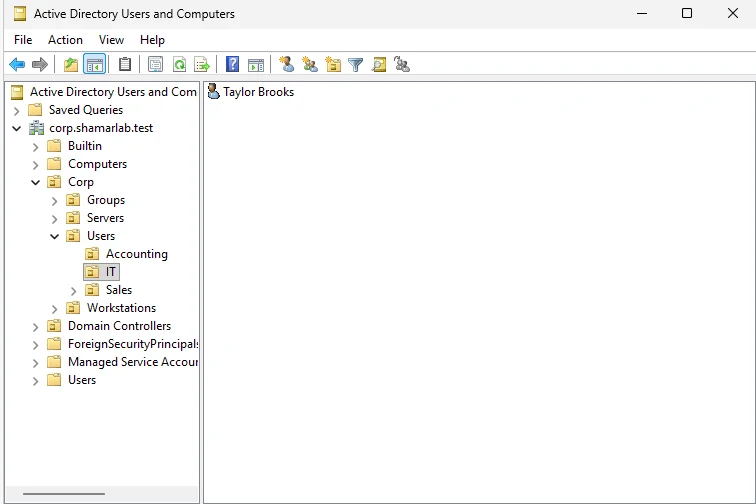This screenshot has height=504, width=756.
Task: Click the Active Directory title bar app icon
Action: [x=20, y=14]
